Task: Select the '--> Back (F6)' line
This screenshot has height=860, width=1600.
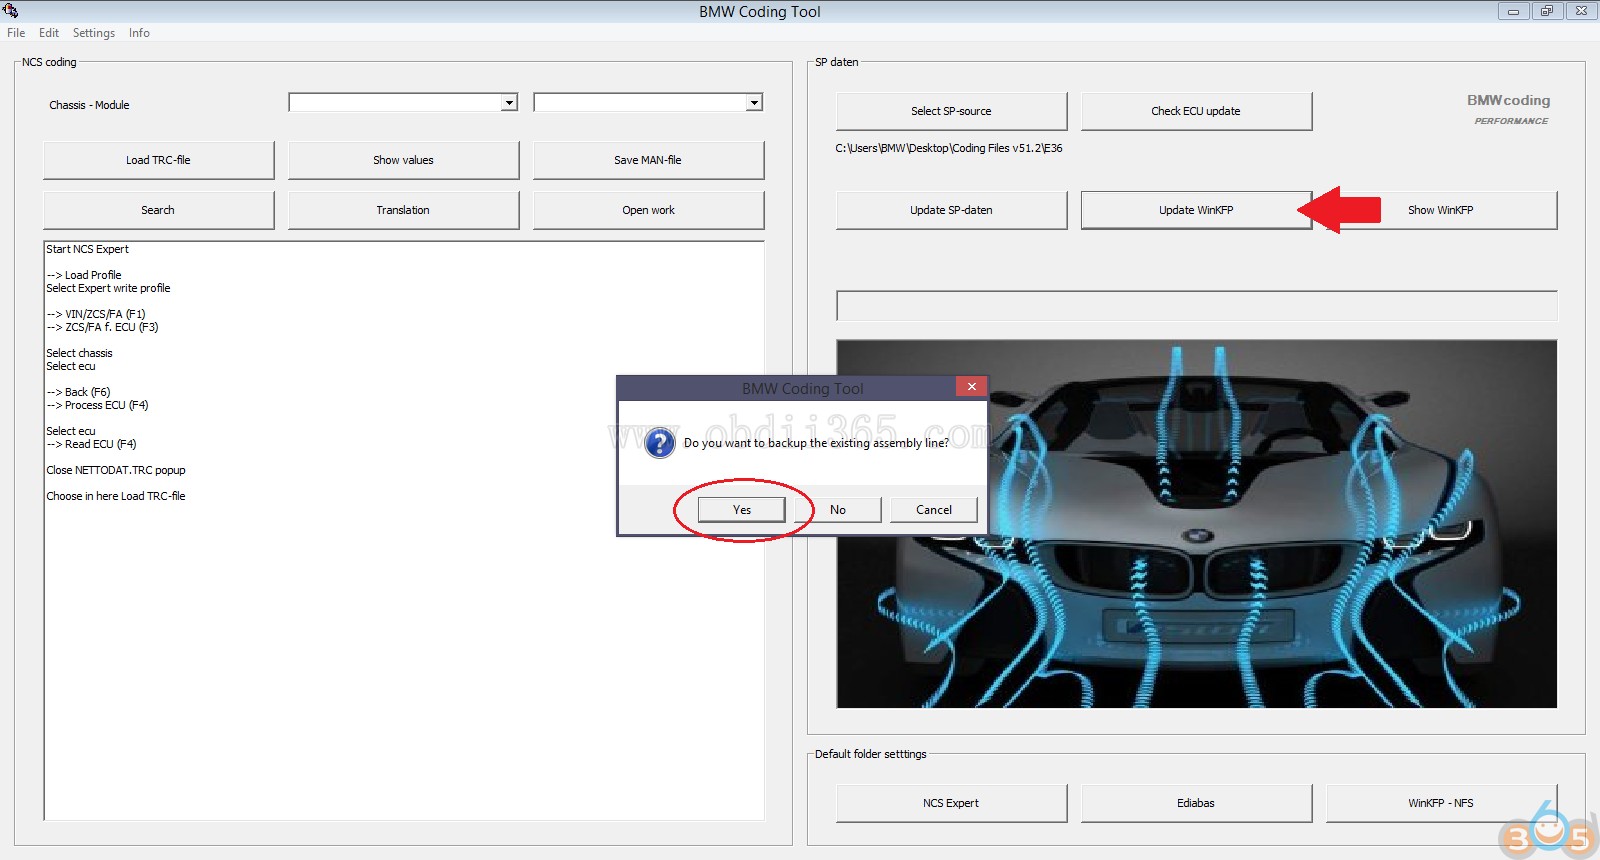Action: pos(78,392)
